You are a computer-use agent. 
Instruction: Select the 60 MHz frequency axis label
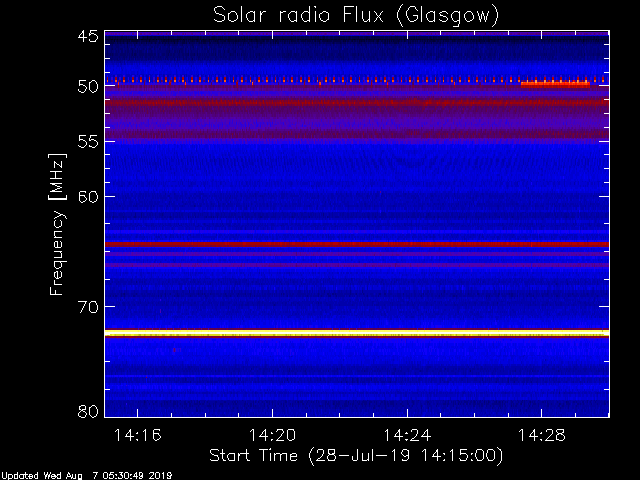[x=88, y=197]
